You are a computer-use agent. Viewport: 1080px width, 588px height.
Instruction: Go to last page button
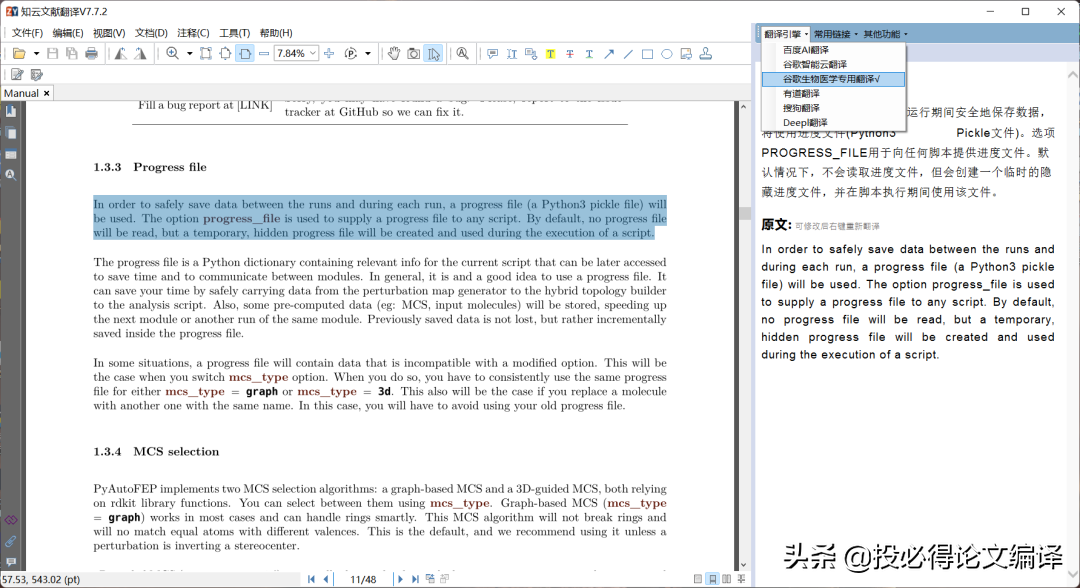(415, 579)
